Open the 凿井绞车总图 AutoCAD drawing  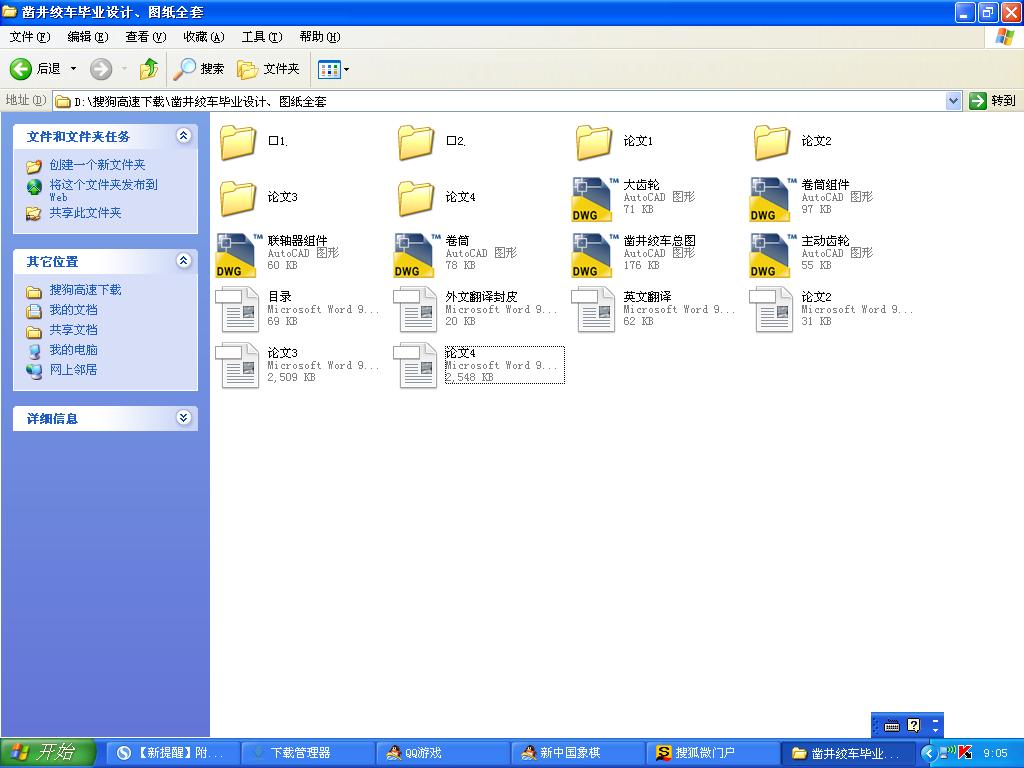click(x=591, y=253)
